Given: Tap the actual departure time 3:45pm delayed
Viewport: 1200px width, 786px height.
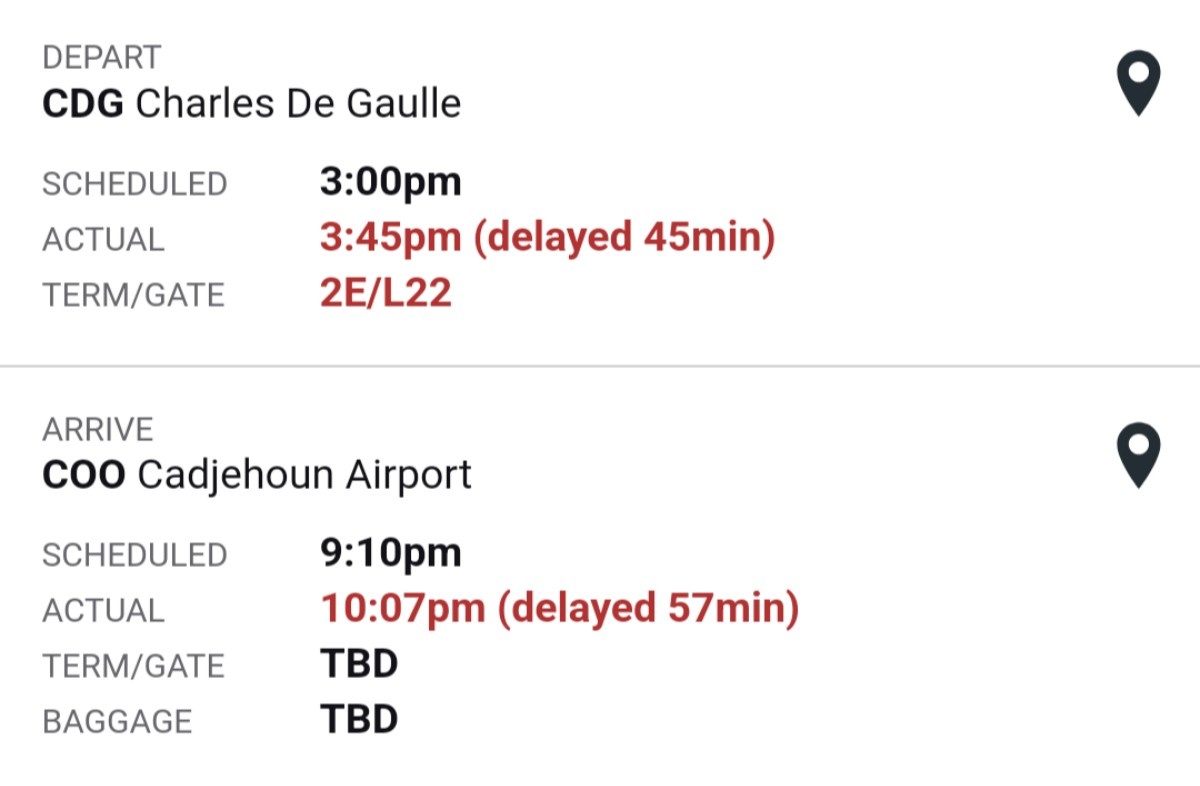Looking at the screenshot, I should coord(547,238).
